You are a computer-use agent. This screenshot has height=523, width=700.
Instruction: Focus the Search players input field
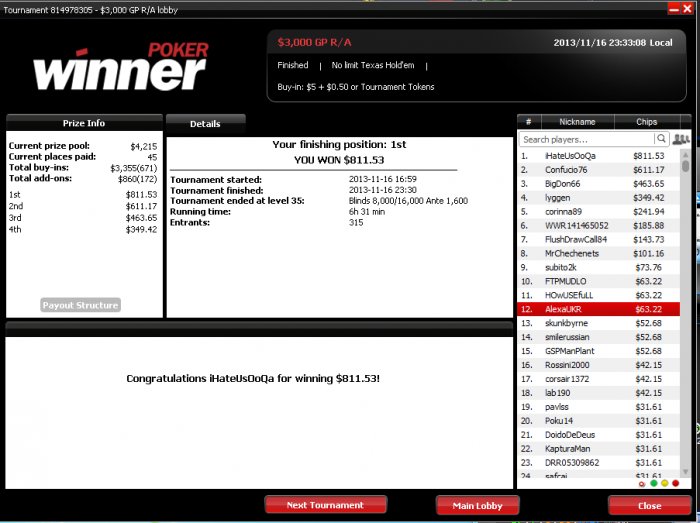pos(587,139)
